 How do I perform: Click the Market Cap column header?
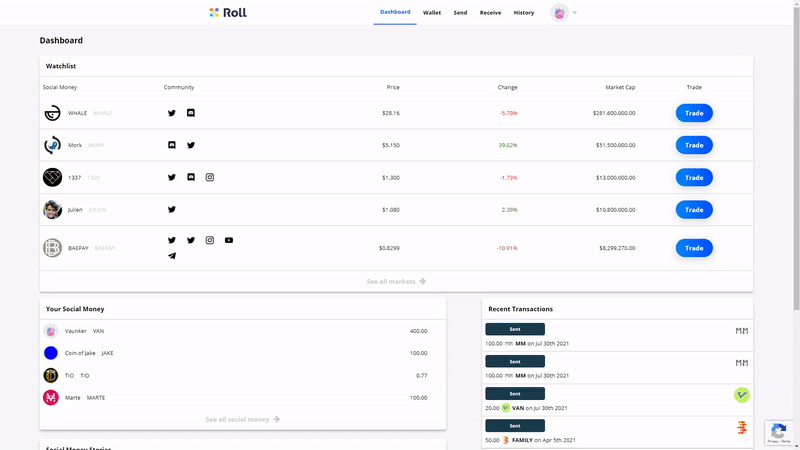pos(620,87)
